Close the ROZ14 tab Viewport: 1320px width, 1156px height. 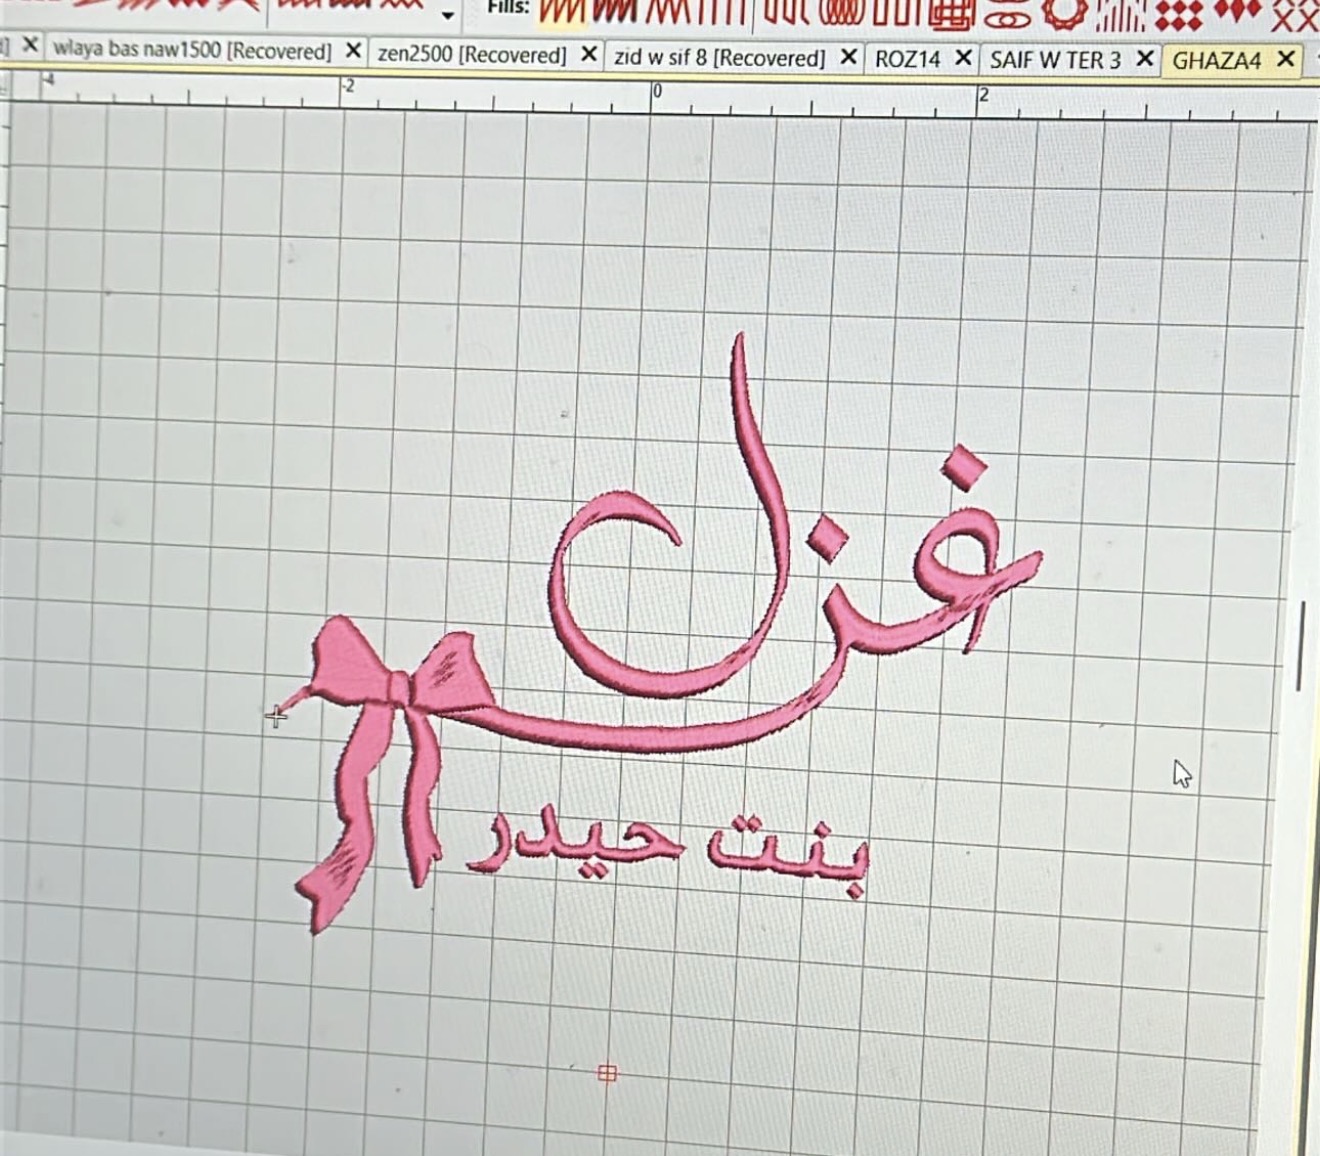tap(962, 58)
